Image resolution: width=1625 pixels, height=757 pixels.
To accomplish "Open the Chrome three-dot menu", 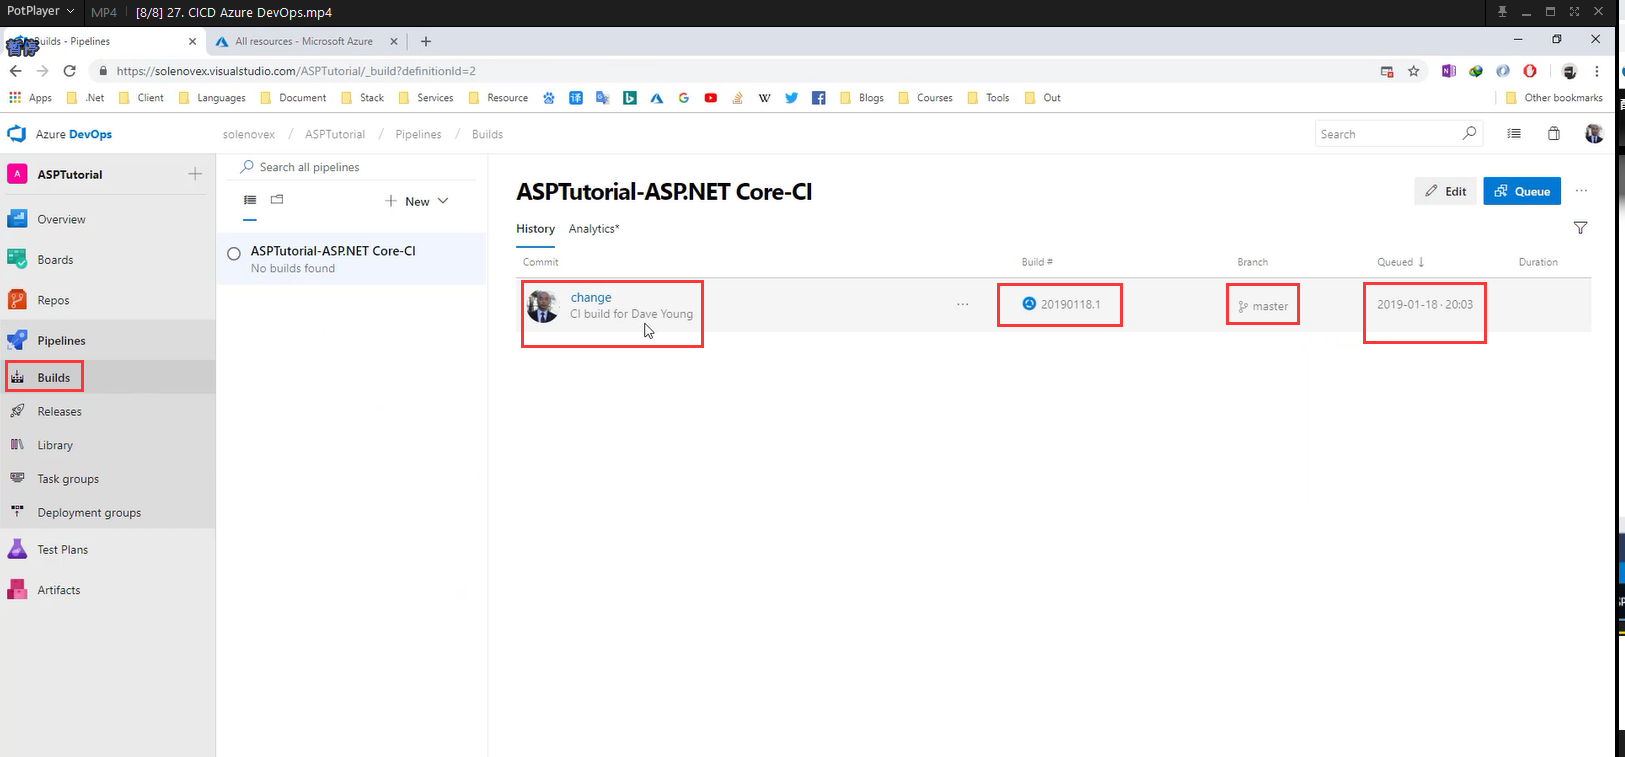I will 1597,71.
